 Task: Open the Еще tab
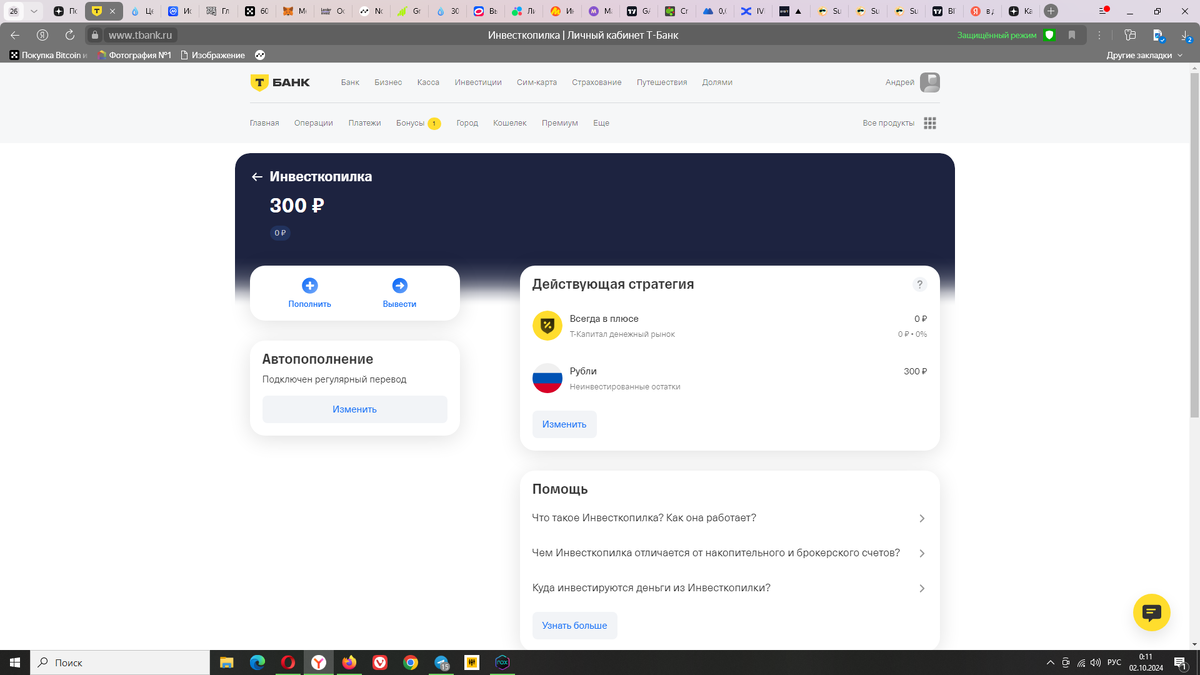[x=601, y=123]
